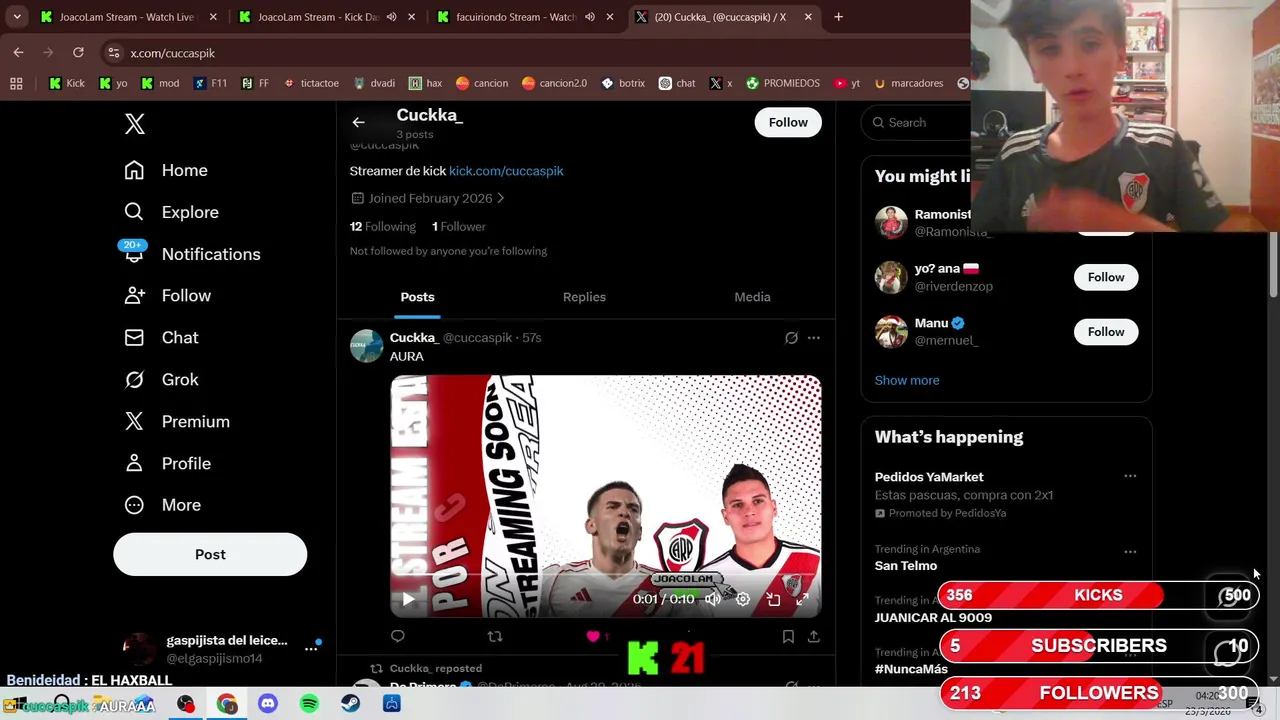Open video in picture-in-picture mode
This screenshot has width=1280, height=720.
pyautogui.click(x=773, y=599)
